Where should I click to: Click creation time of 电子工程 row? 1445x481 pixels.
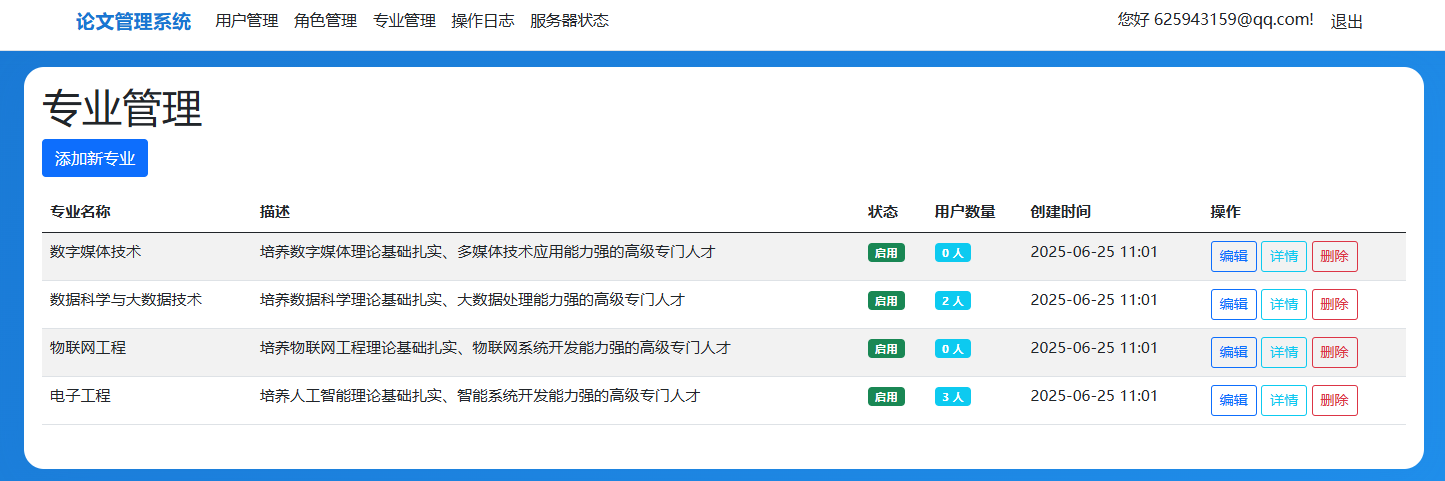1094,396
